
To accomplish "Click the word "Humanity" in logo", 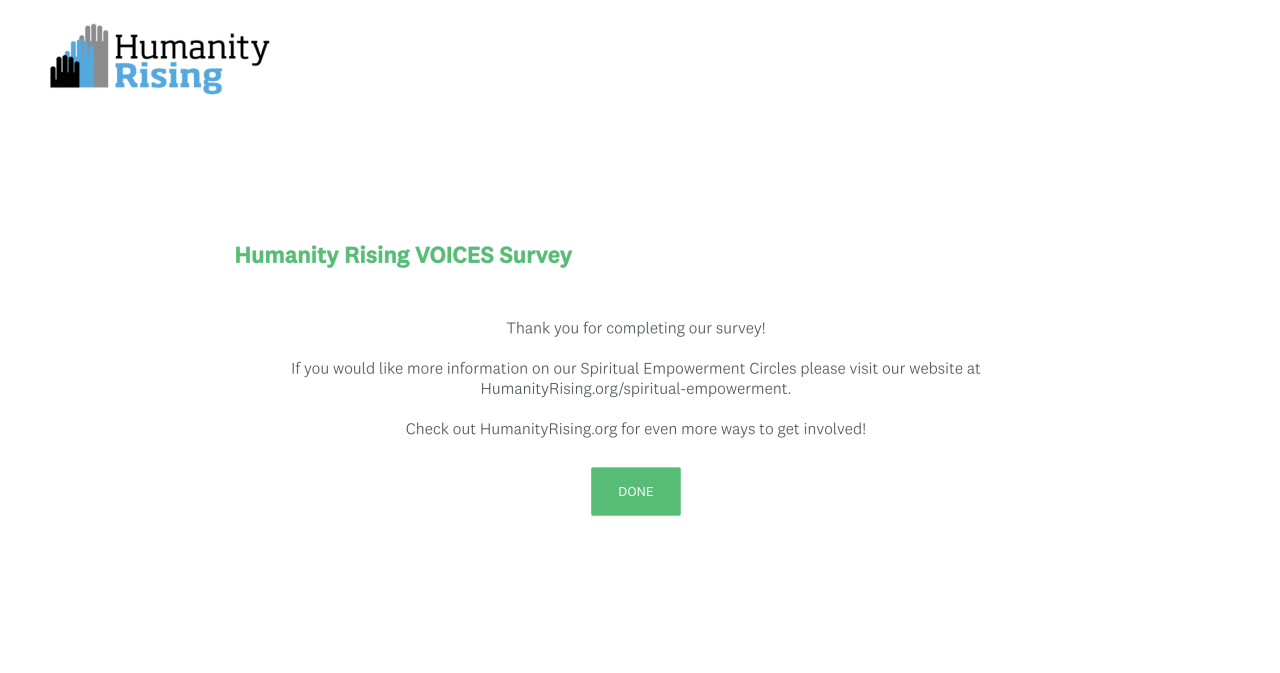I will click(x=192, y=48).
